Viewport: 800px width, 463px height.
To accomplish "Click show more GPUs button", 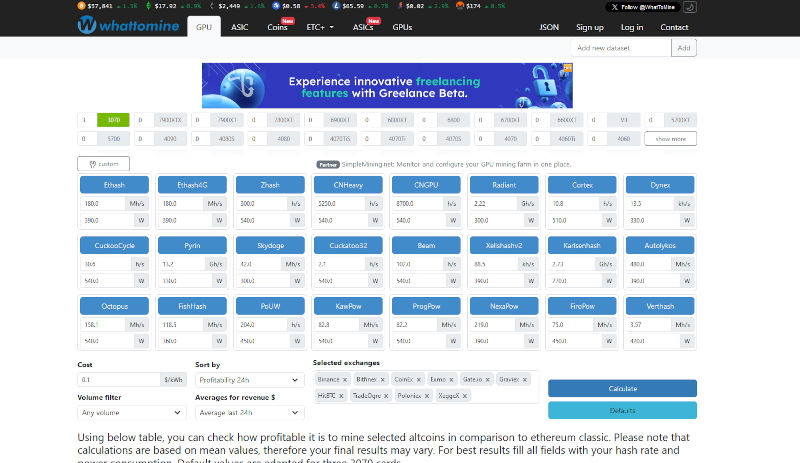I will (670, 139).
